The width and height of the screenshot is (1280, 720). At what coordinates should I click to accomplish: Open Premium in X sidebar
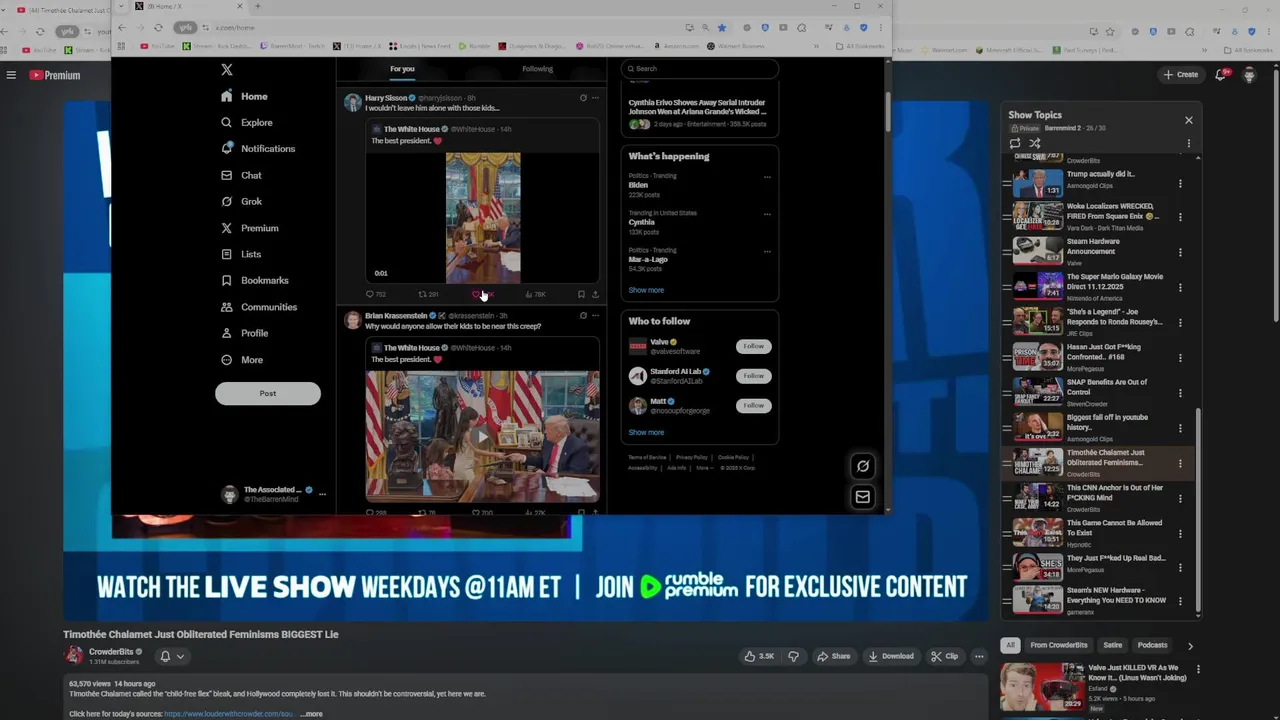click(250, 228)
